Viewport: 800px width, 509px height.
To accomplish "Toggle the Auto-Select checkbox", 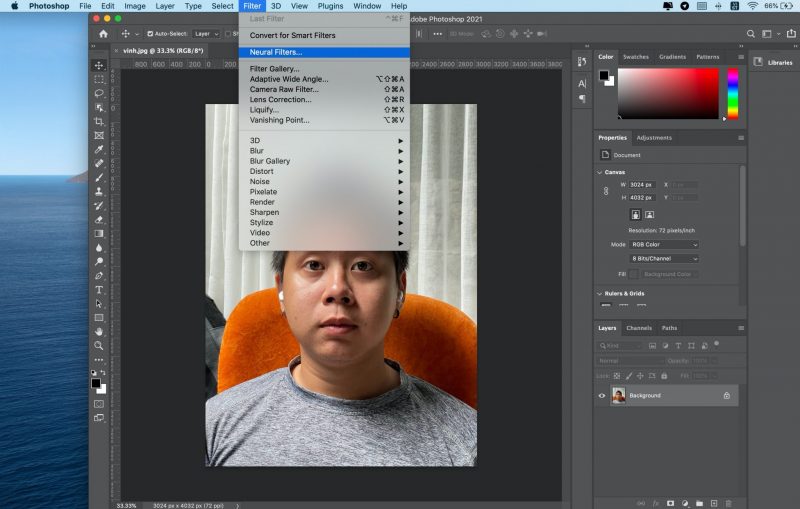I will [x=150, y=34].
